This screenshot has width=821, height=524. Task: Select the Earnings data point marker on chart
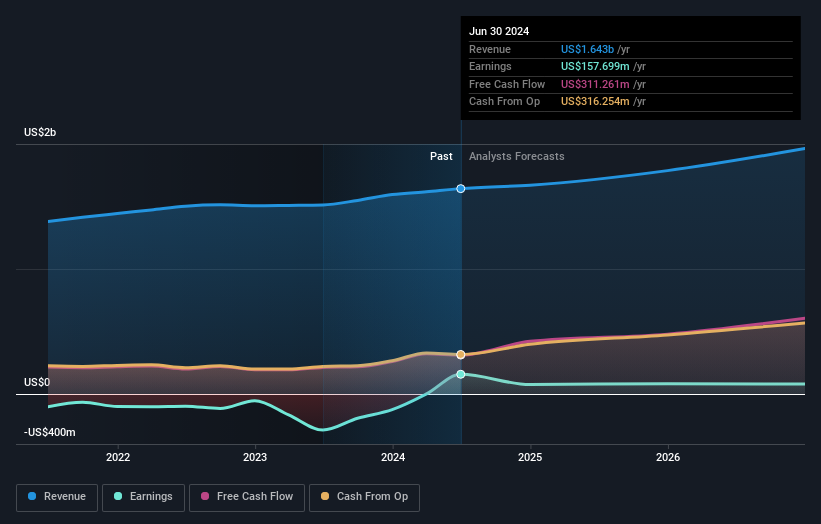(461, 374)
